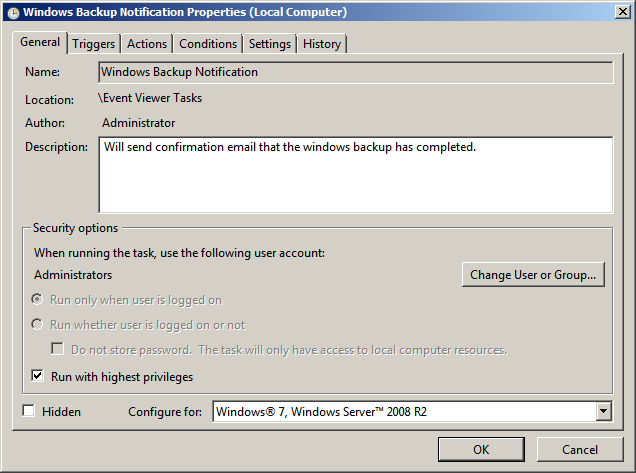Screen dimensions: 636x473
Task: Go to the Conditions tab
Action: tap(208, 44)
